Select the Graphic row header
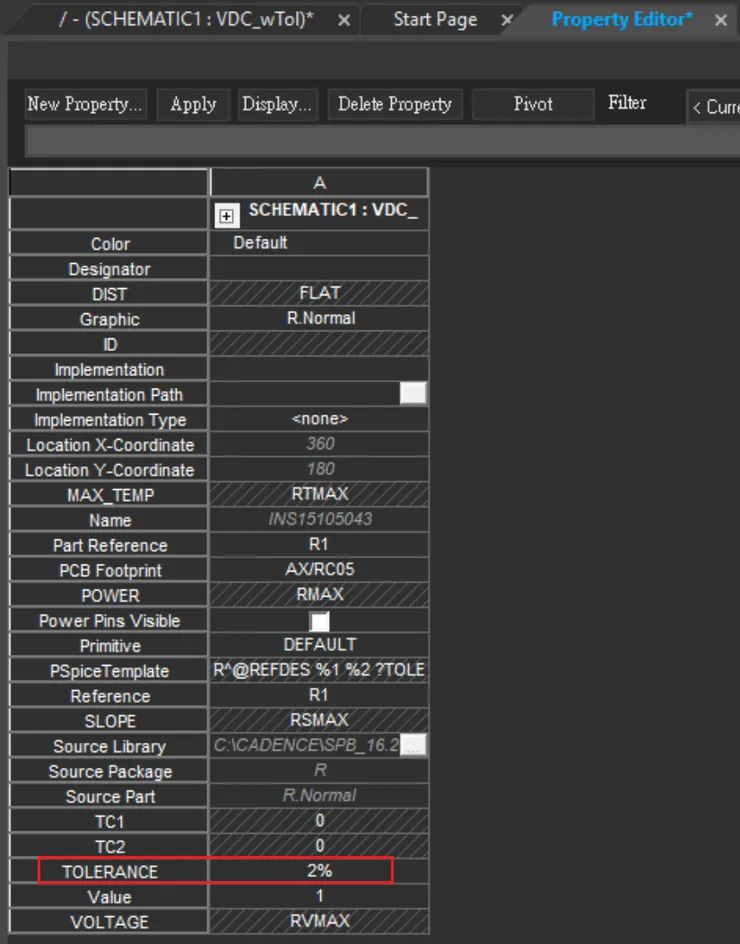The width and height of the screenshot is (740, 944). click(x=109, y=318)
